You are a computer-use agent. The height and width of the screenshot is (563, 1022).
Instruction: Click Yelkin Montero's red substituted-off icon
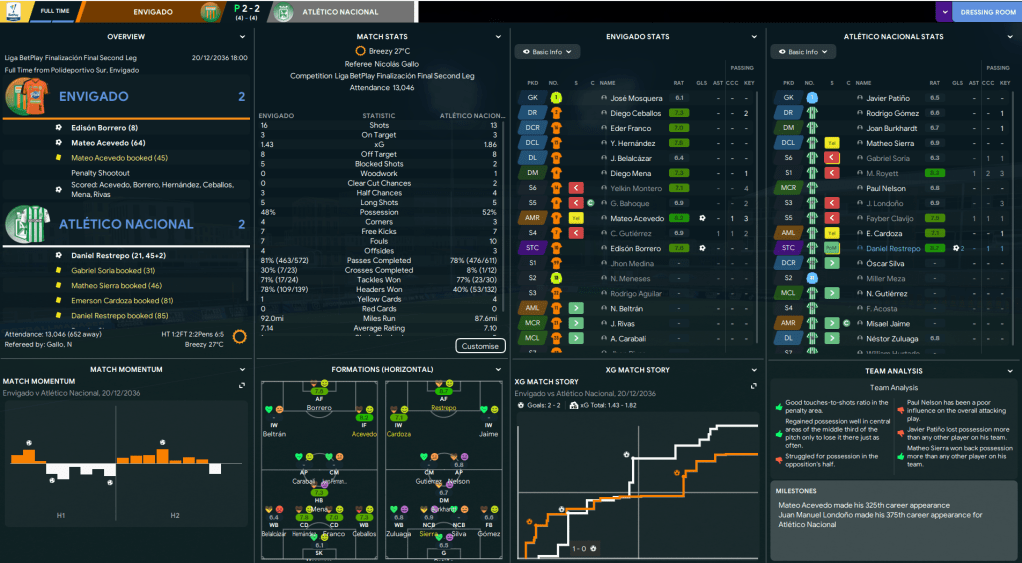576,188
